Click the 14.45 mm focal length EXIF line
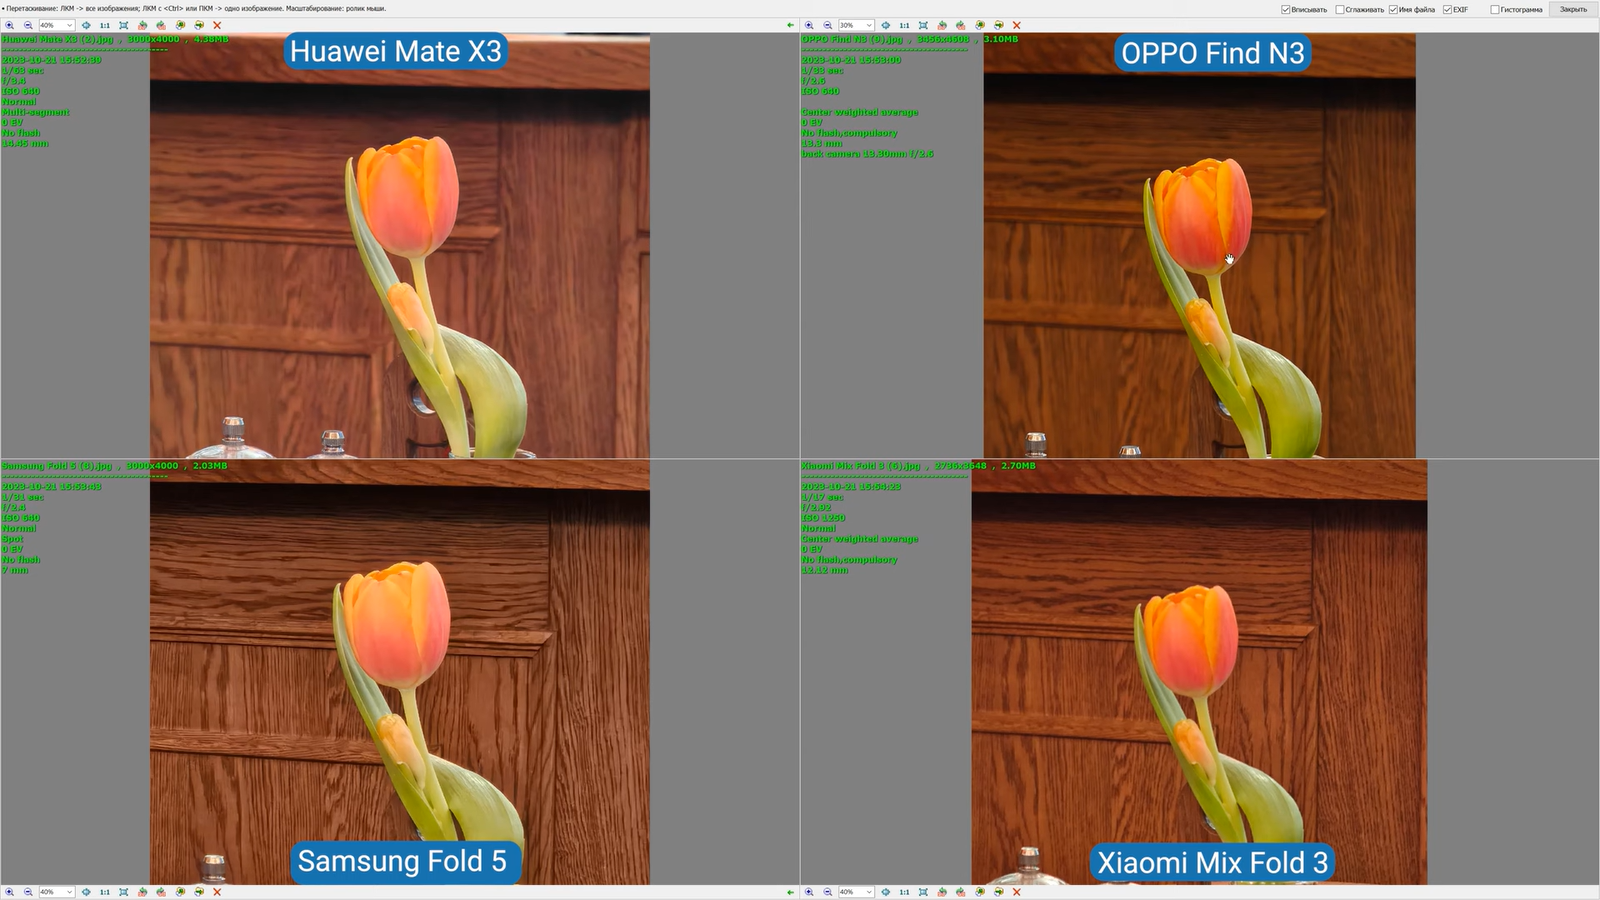1600x900 pixels. 25,144
